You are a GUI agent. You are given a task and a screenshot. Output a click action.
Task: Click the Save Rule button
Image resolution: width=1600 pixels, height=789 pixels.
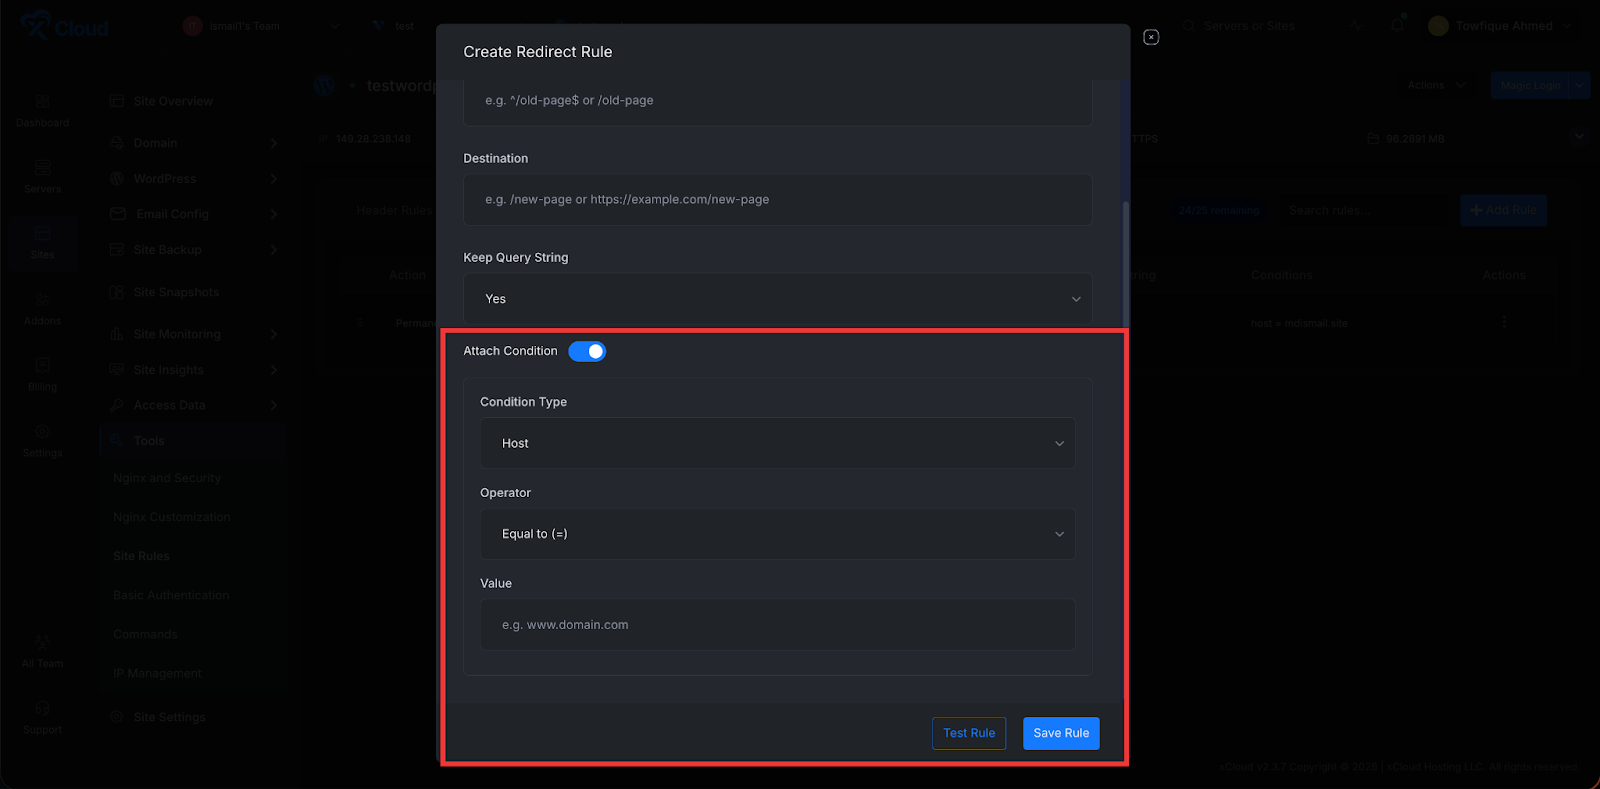pos(1060,733)
